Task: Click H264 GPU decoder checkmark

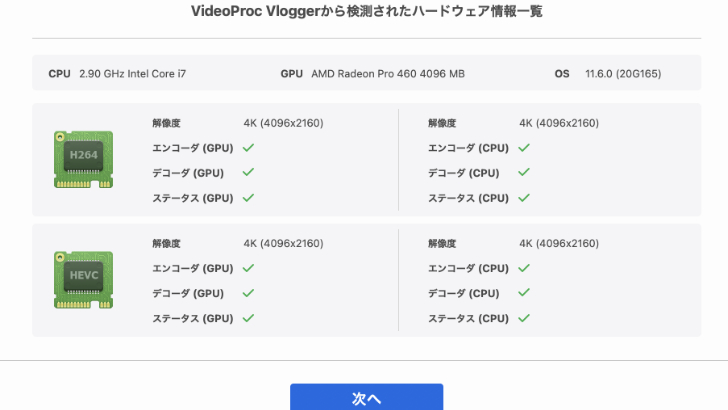Action: (x=248, y=172)
